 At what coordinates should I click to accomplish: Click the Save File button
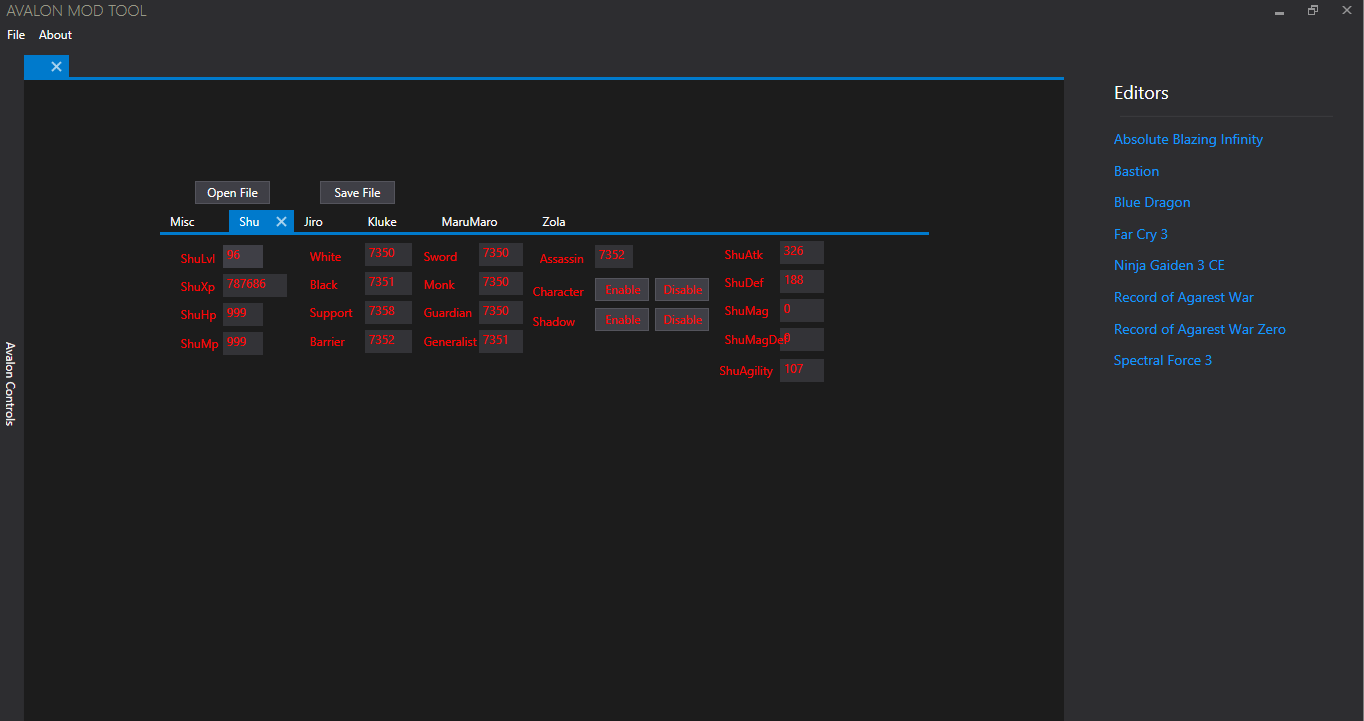pyautogui.click(x=357, y=193)
